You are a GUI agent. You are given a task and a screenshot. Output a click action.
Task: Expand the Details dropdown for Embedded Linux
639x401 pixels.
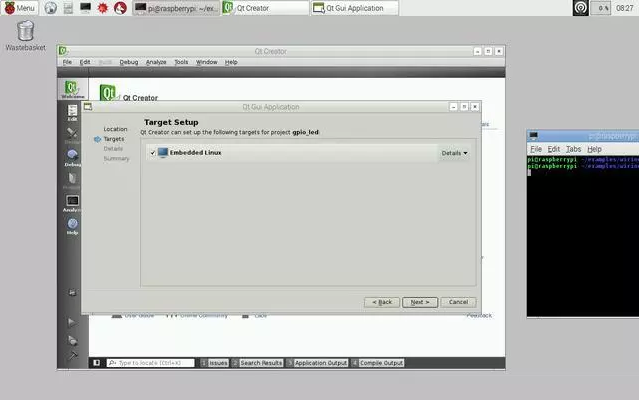coord(454,153)
